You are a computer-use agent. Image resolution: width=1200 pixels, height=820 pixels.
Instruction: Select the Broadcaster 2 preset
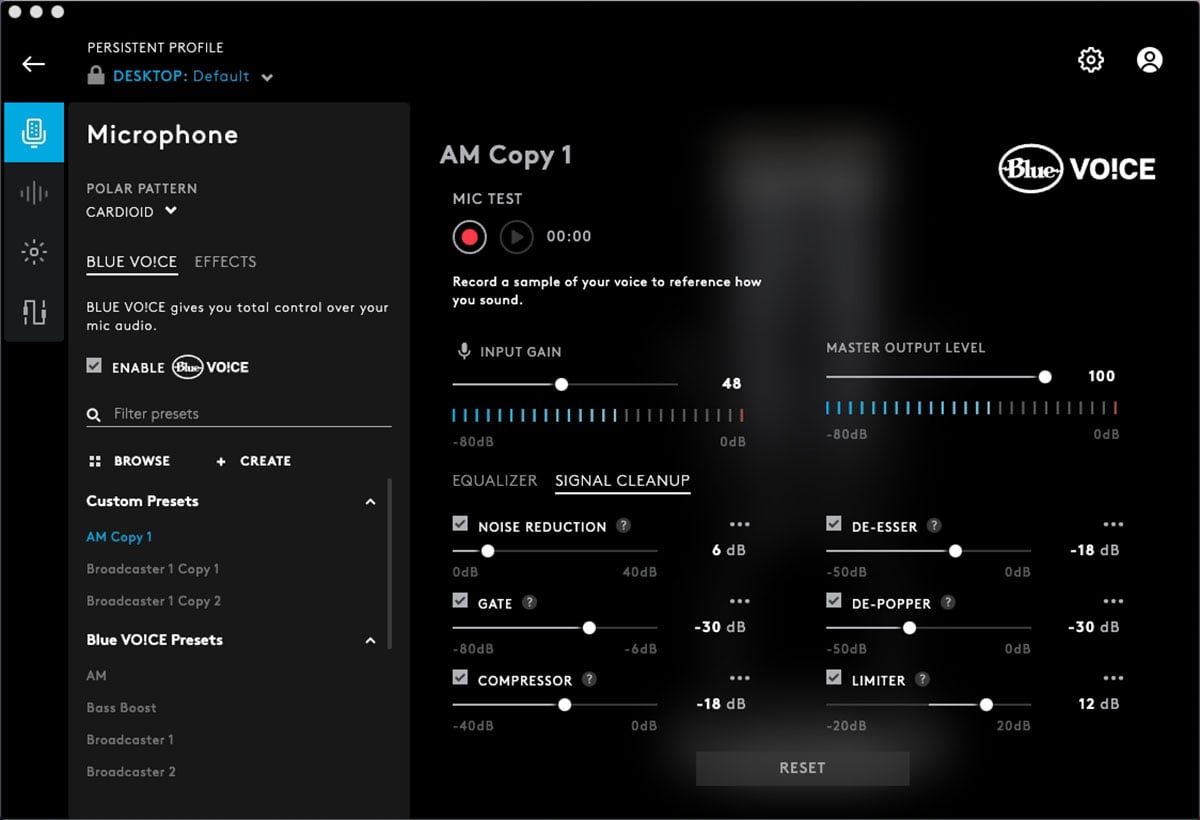131,772
